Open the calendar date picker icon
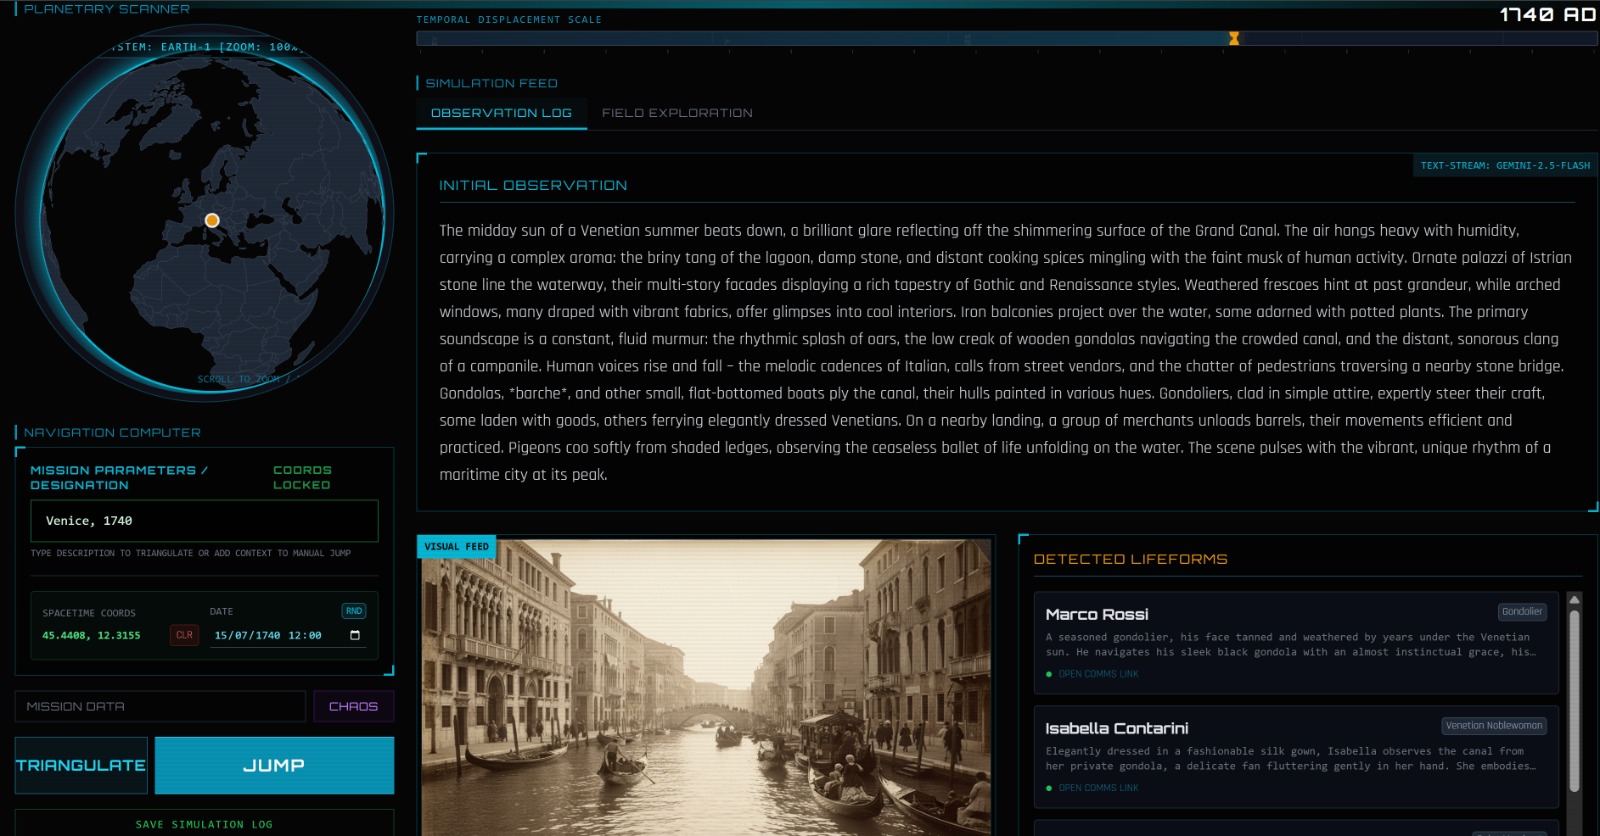This screenshot has height=836, width=1600. pyautogui.click(x=355, y=635)
